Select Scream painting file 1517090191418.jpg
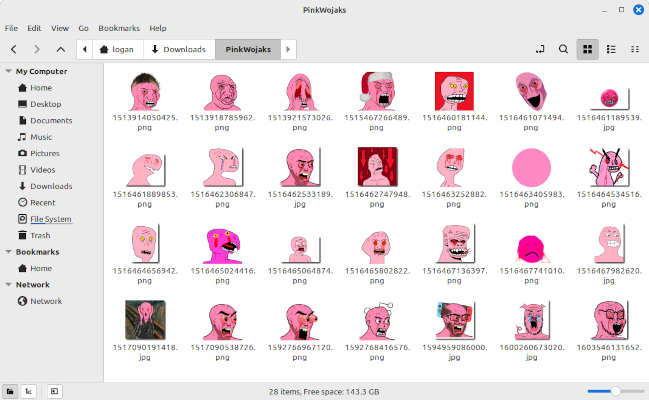Image resolution: width=649 pixels, height=400 pixels. [x=145, y=331]
